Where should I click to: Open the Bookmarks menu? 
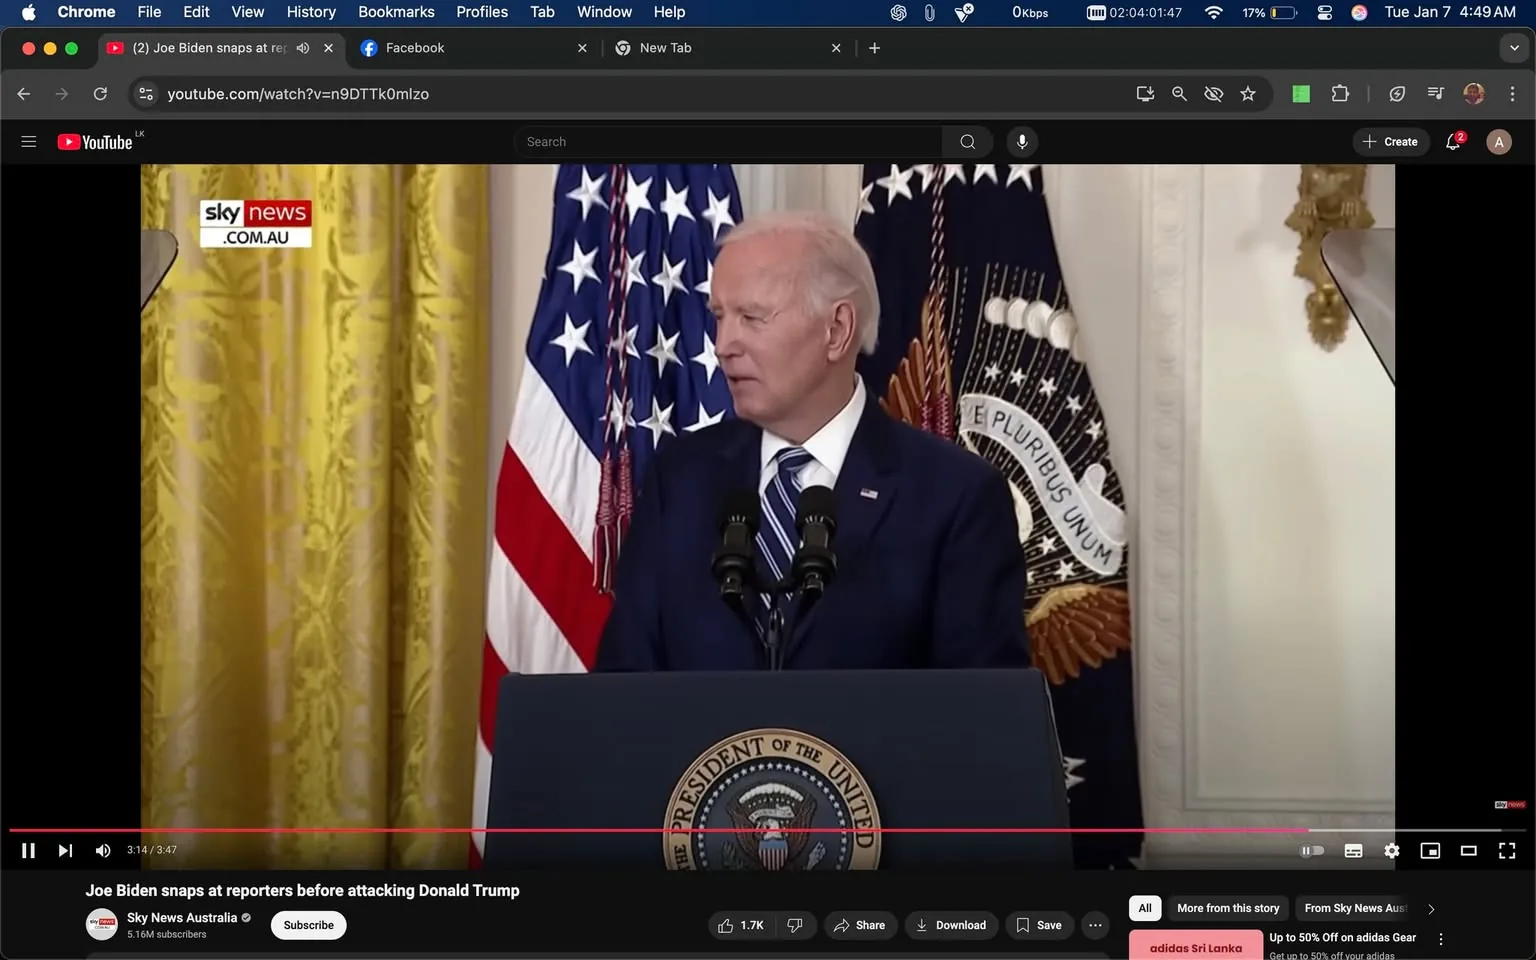click(396, 12)
